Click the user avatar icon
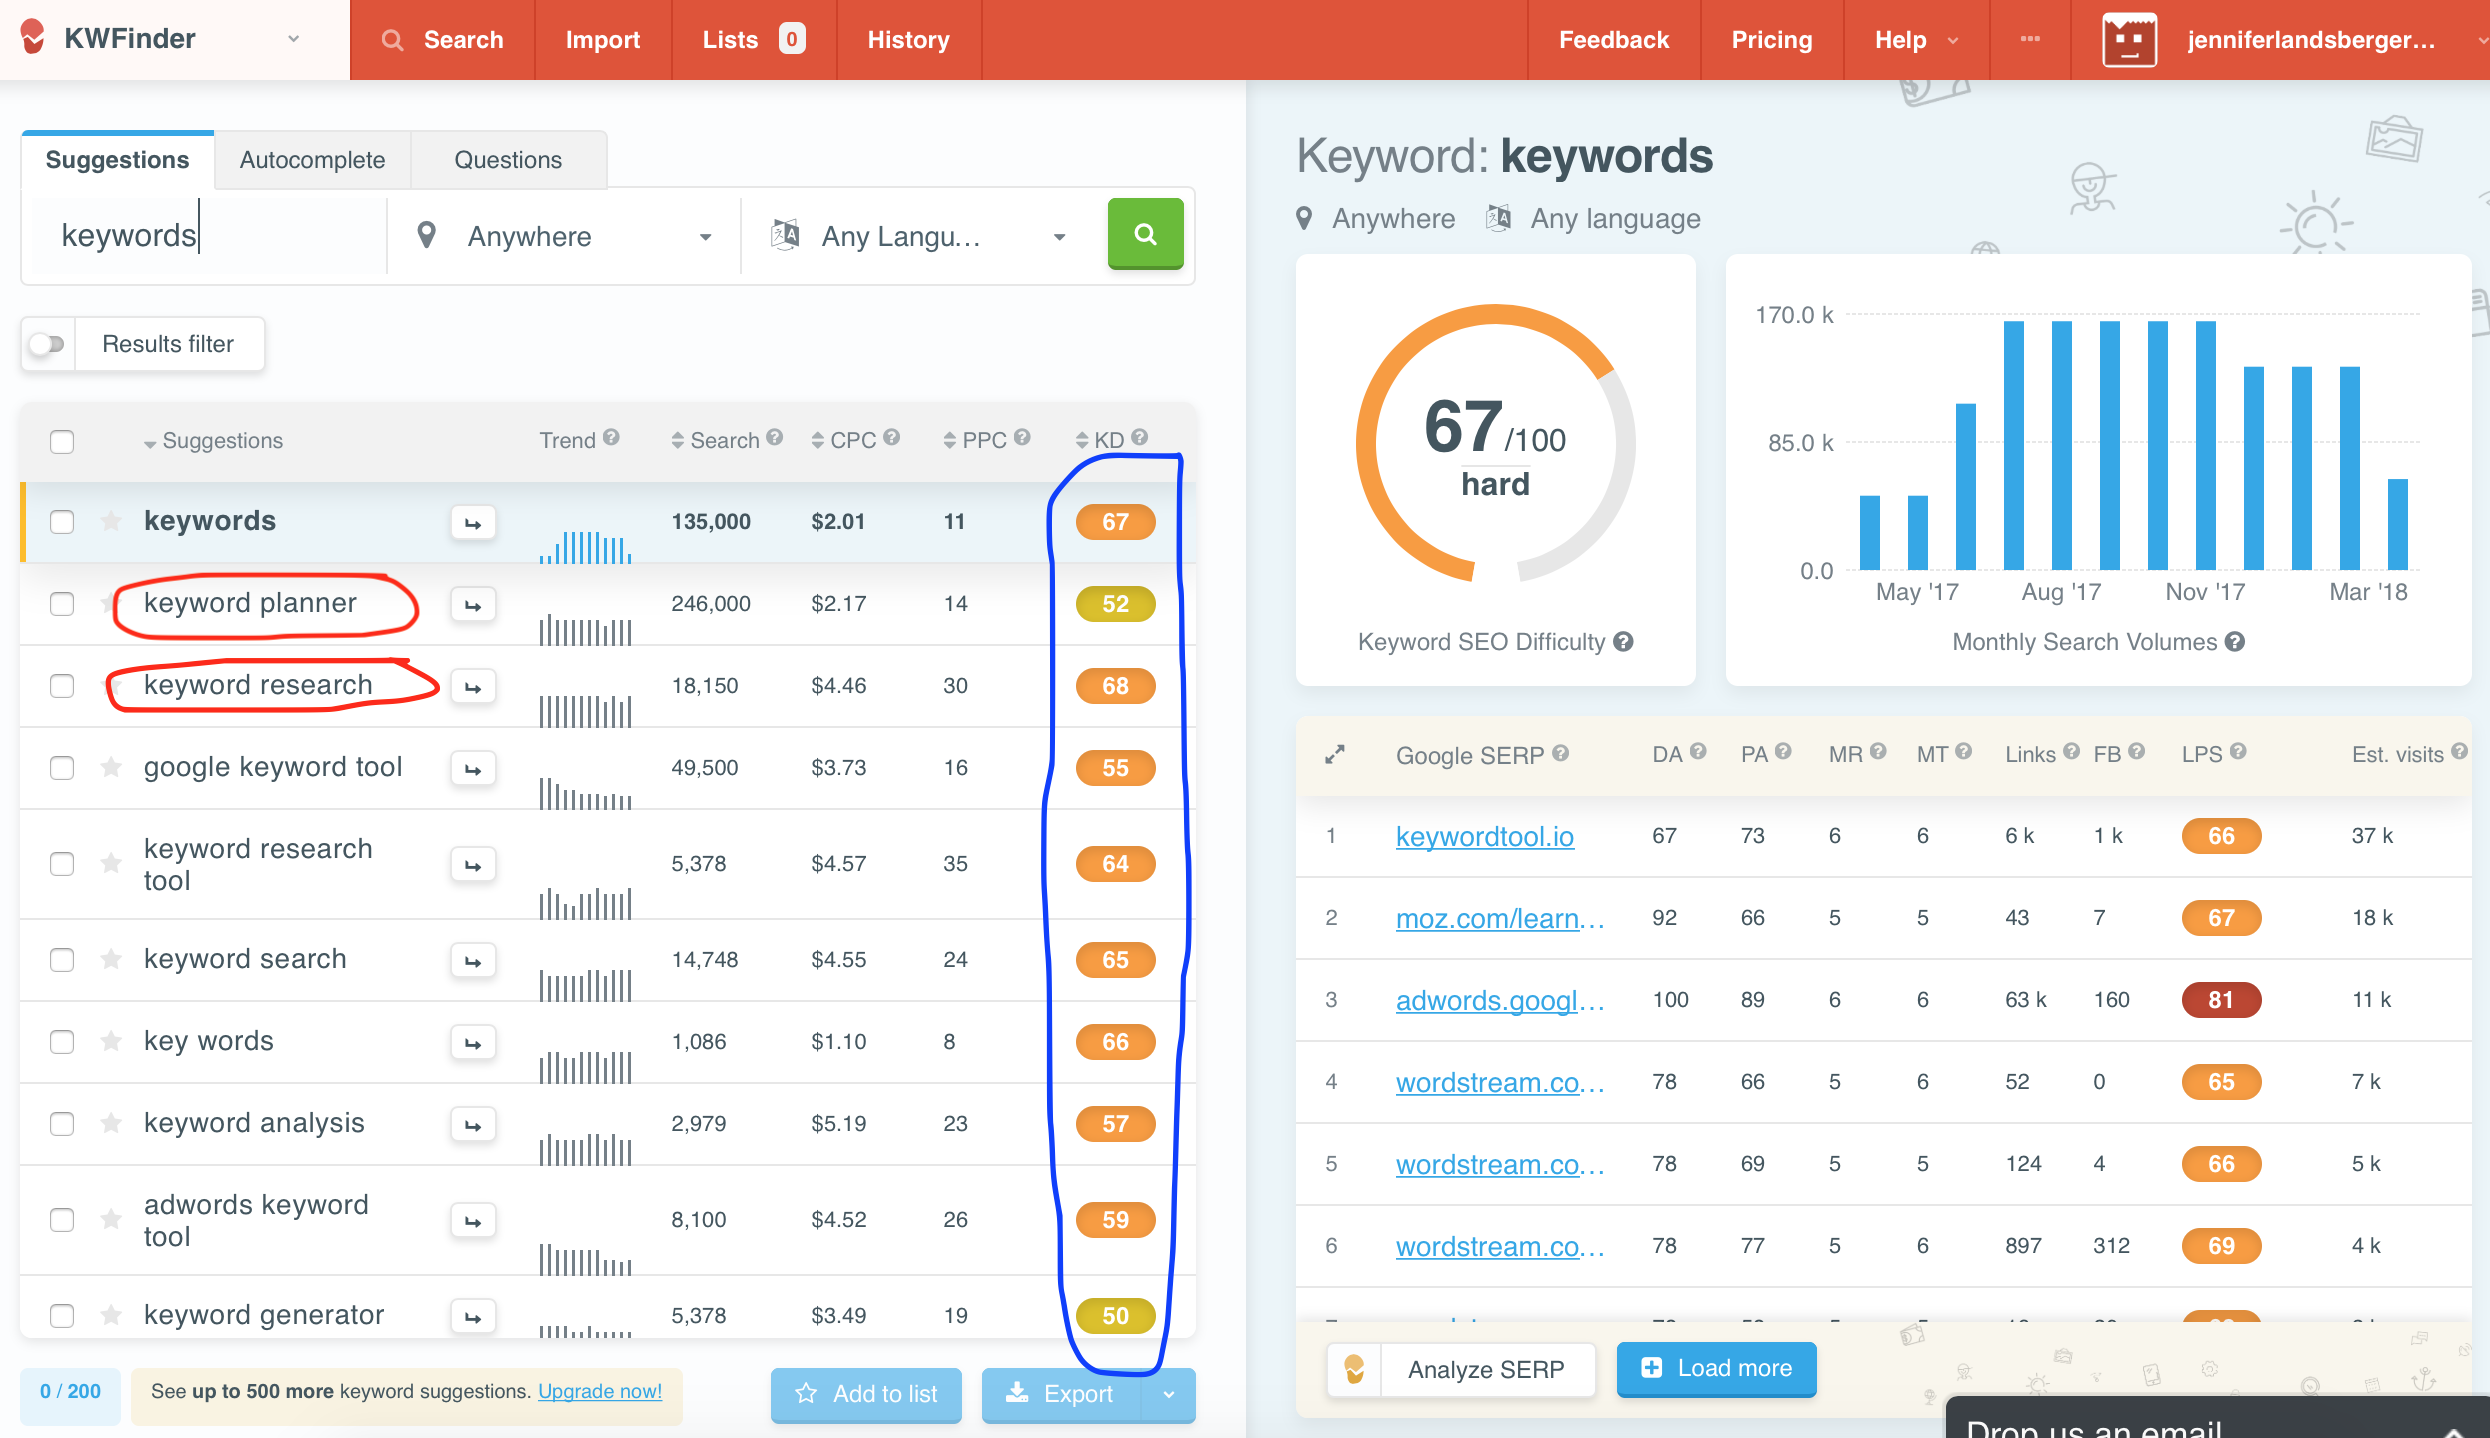The height and width of the screenshot is (1438, 2490). coord(2130,40)
